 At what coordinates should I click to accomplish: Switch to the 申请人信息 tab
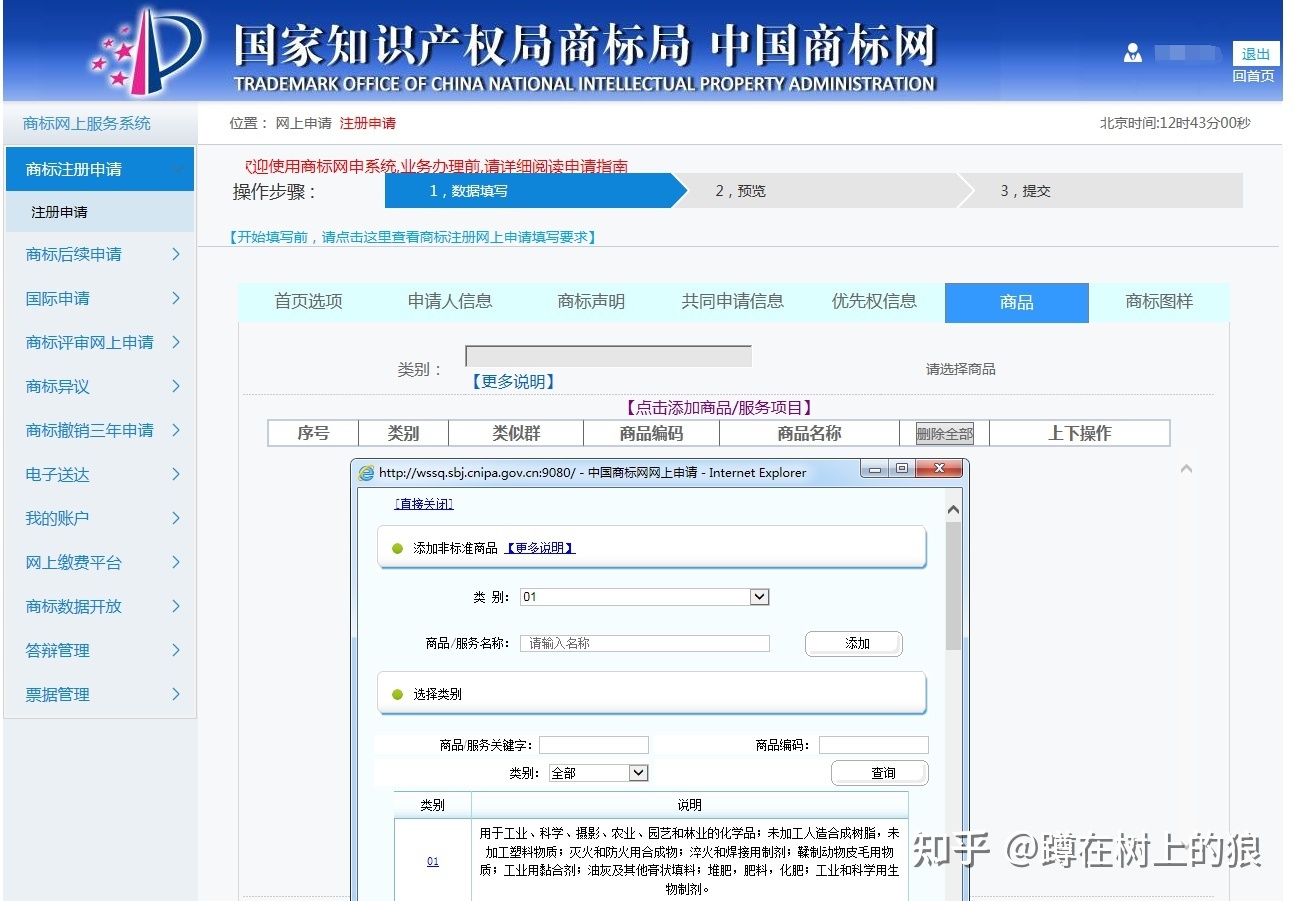(450, 302)
